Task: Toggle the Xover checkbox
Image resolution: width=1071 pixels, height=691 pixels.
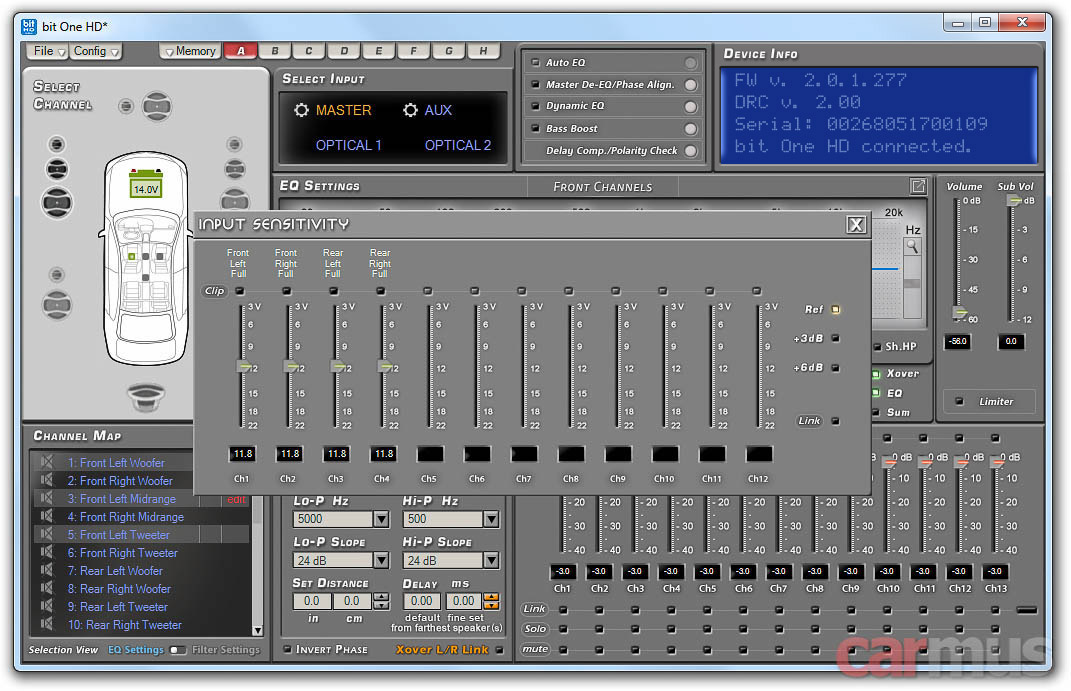Action: (876, 373)
